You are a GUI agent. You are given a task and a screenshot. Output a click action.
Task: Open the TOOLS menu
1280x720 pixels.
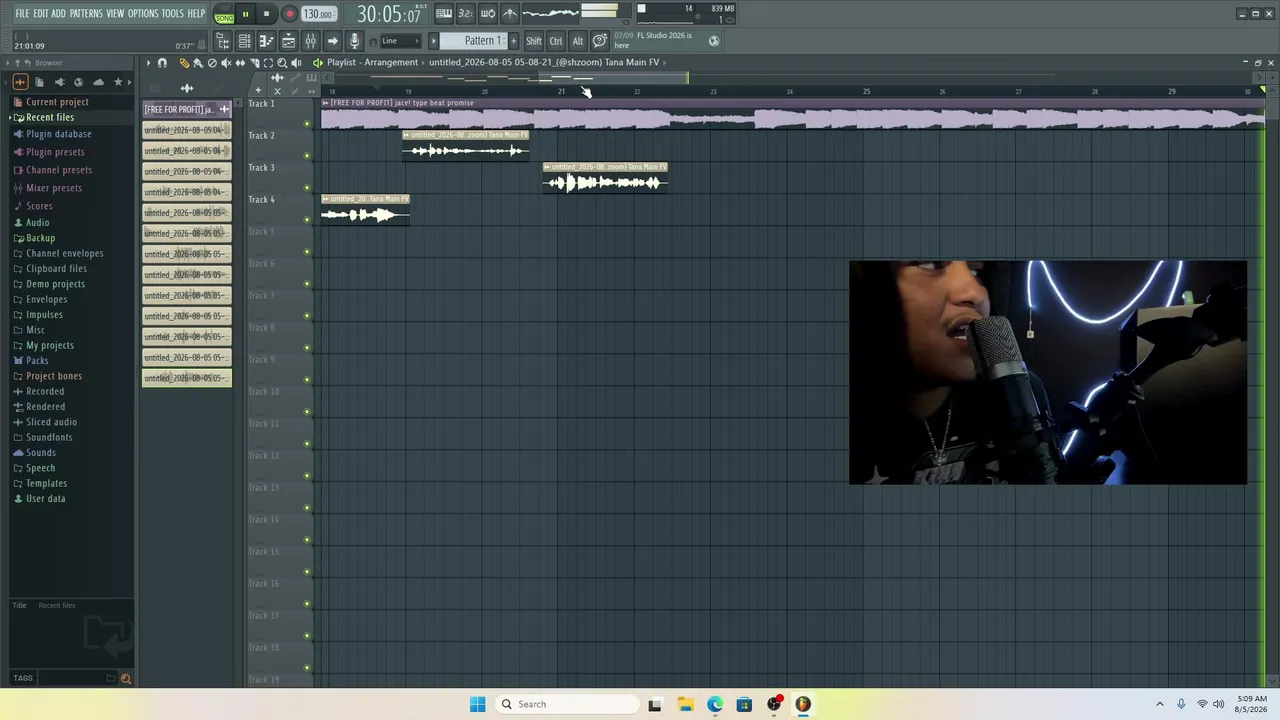pos(173,13)
